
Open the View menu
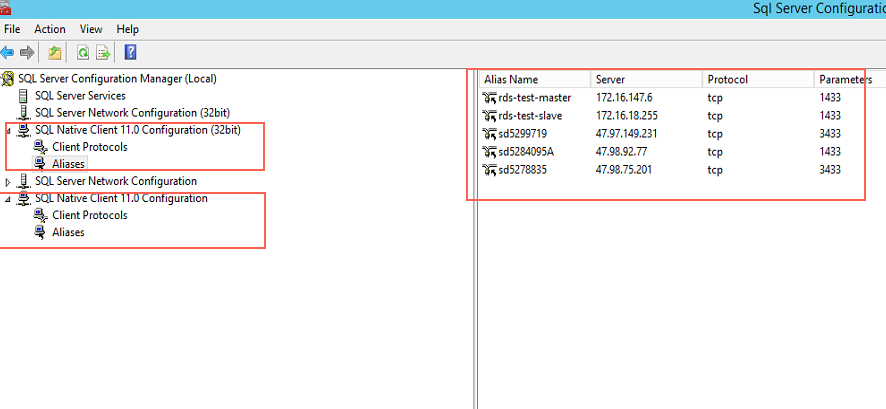click(x=91, y=29)
